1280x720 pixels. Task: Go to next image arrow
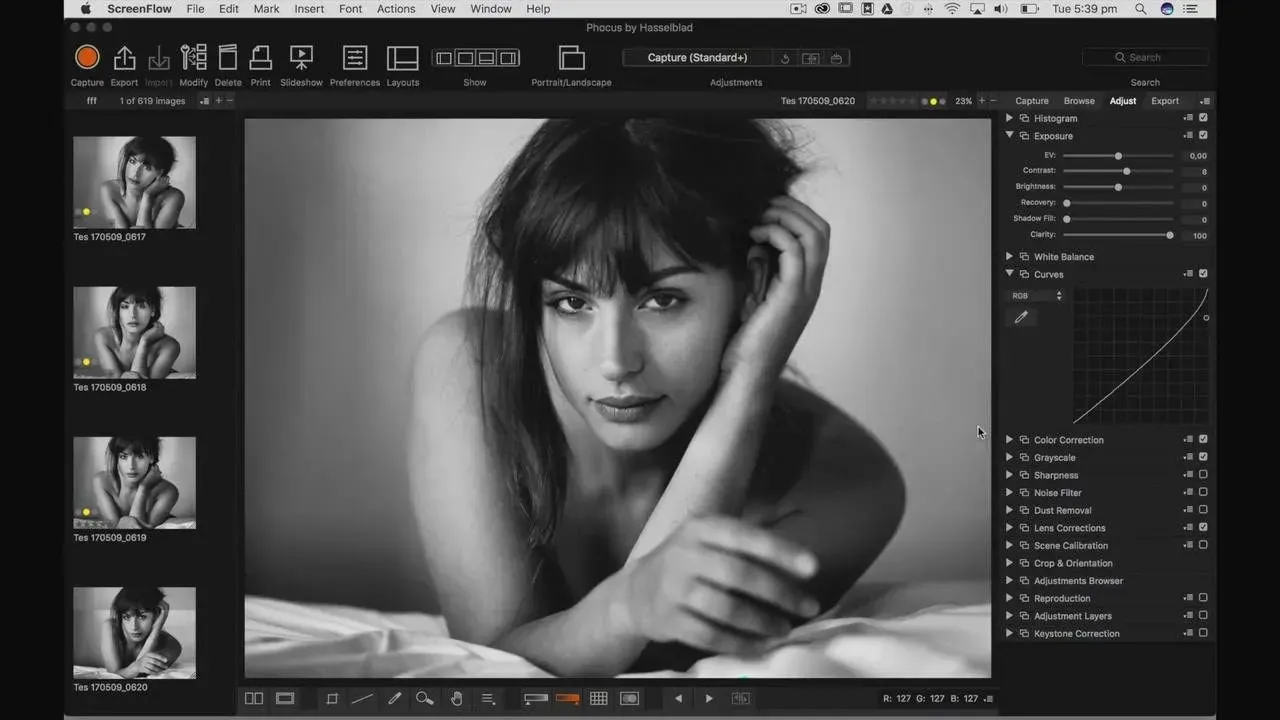(709, 698)
